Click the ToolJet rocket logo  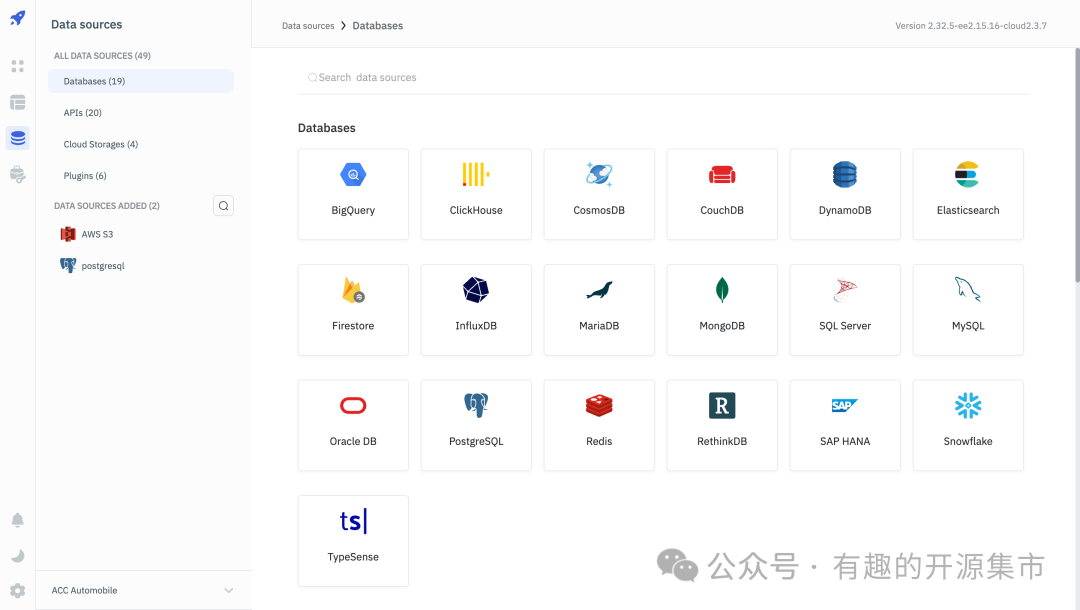[x=18, y=18]
